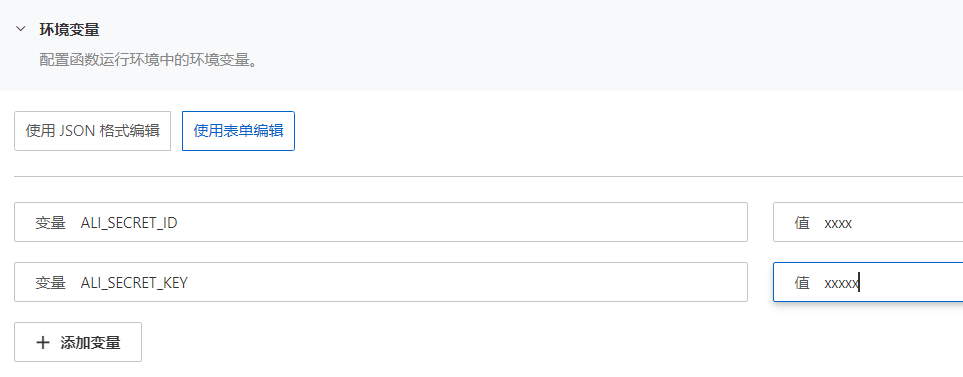Click the value field containing xxxx
Image resolution: width=963 pixels, height=377 pixels.
(868, 222)
